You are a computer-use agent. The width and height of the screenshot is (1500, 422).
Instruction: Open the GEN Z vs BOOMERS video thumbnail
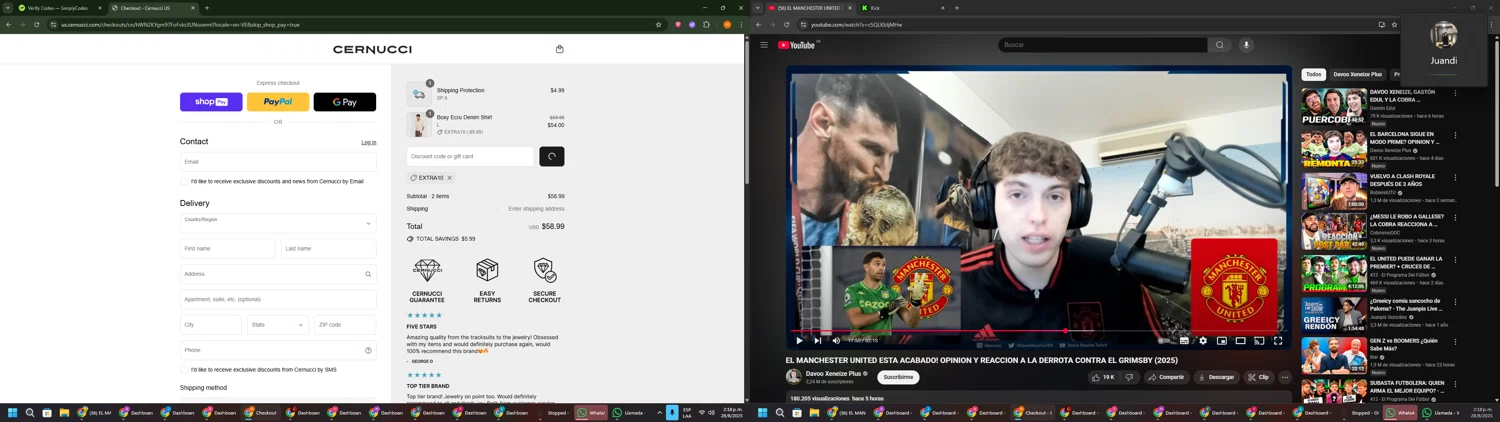1334,356
